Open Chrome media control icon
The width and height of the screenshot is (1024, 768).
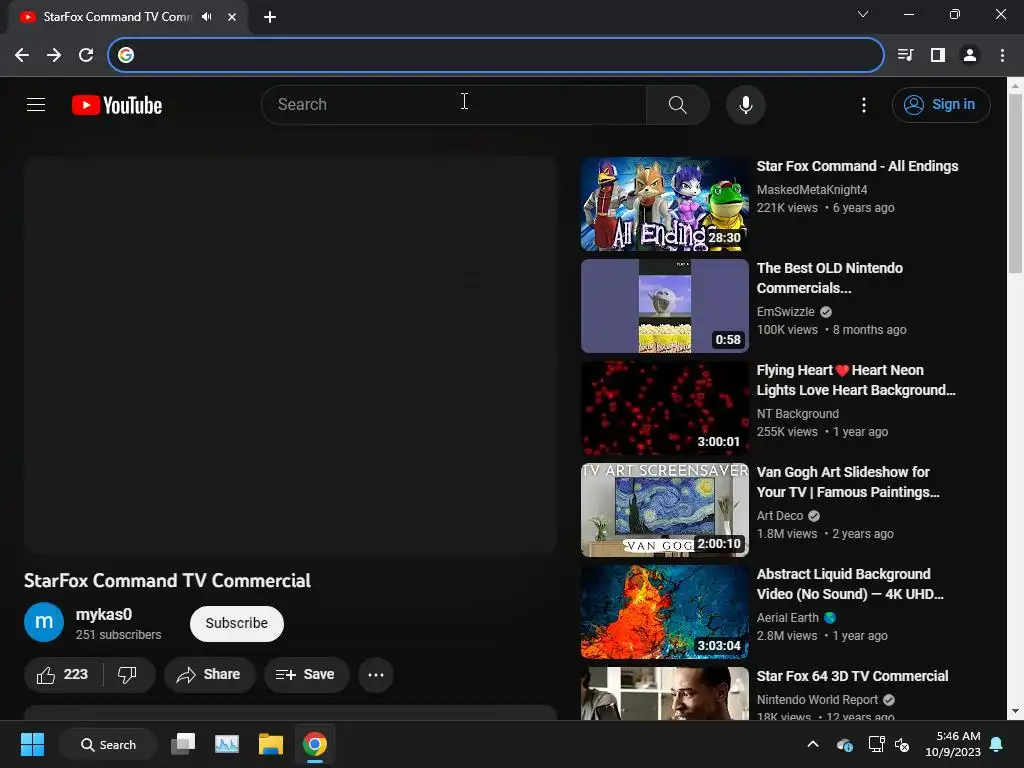[905, 55]
